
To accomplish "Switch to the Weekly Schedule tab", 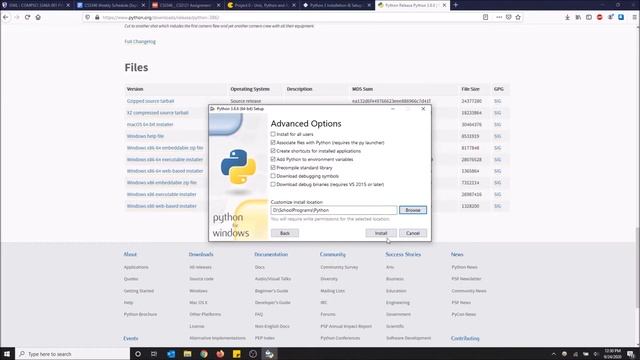I will [111, 5].
